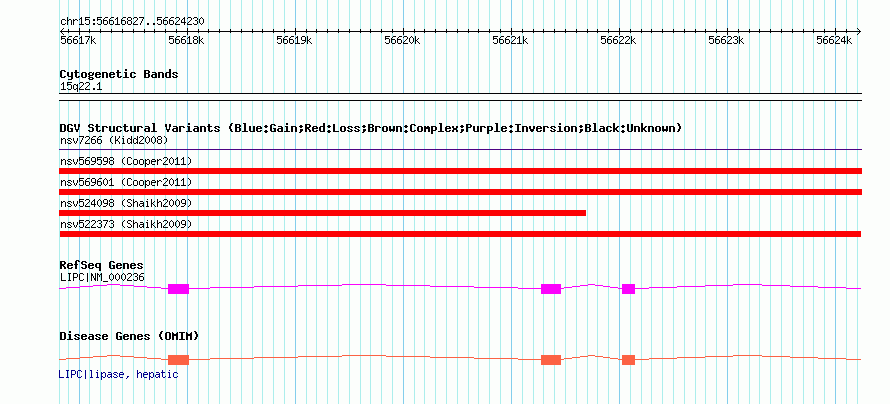Click the first orange OMIM exon near 56618k
Image resolution: width=890 pixels, height=404 pixels.
pos(178,360)
